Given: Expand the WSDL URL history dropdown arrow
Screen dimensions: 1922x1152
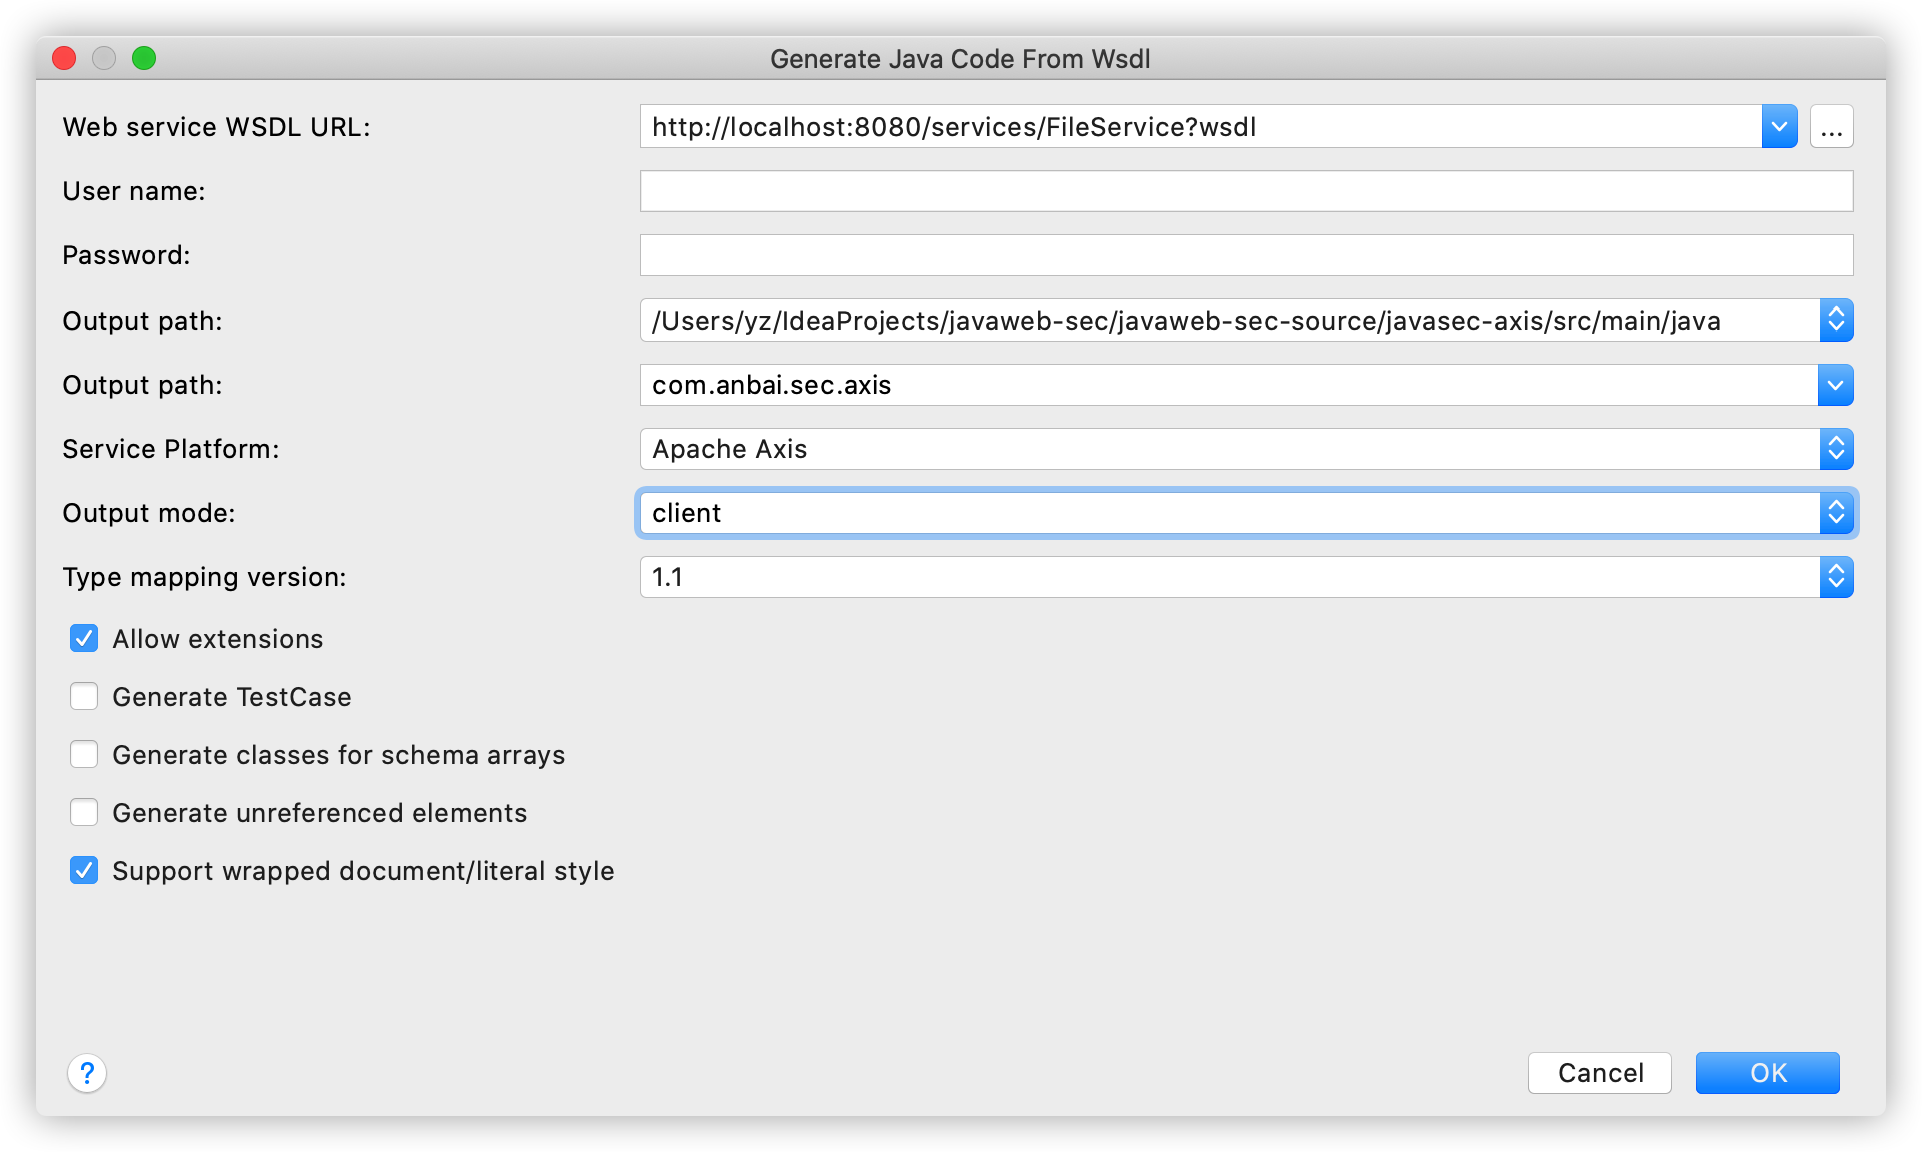Looking at the screenshot, I should tap(1779, 127).
